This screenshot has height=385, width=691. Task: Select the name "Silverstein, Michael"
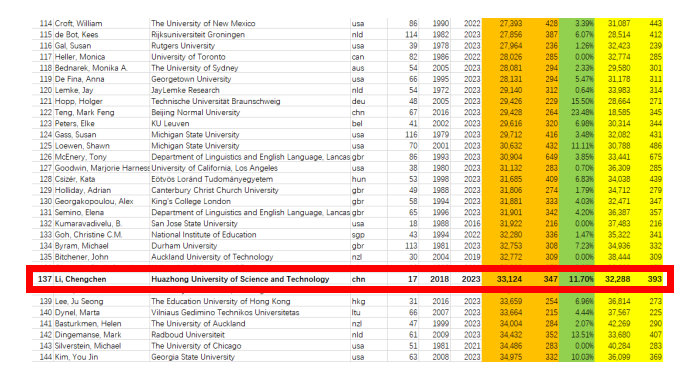[88, 346]
